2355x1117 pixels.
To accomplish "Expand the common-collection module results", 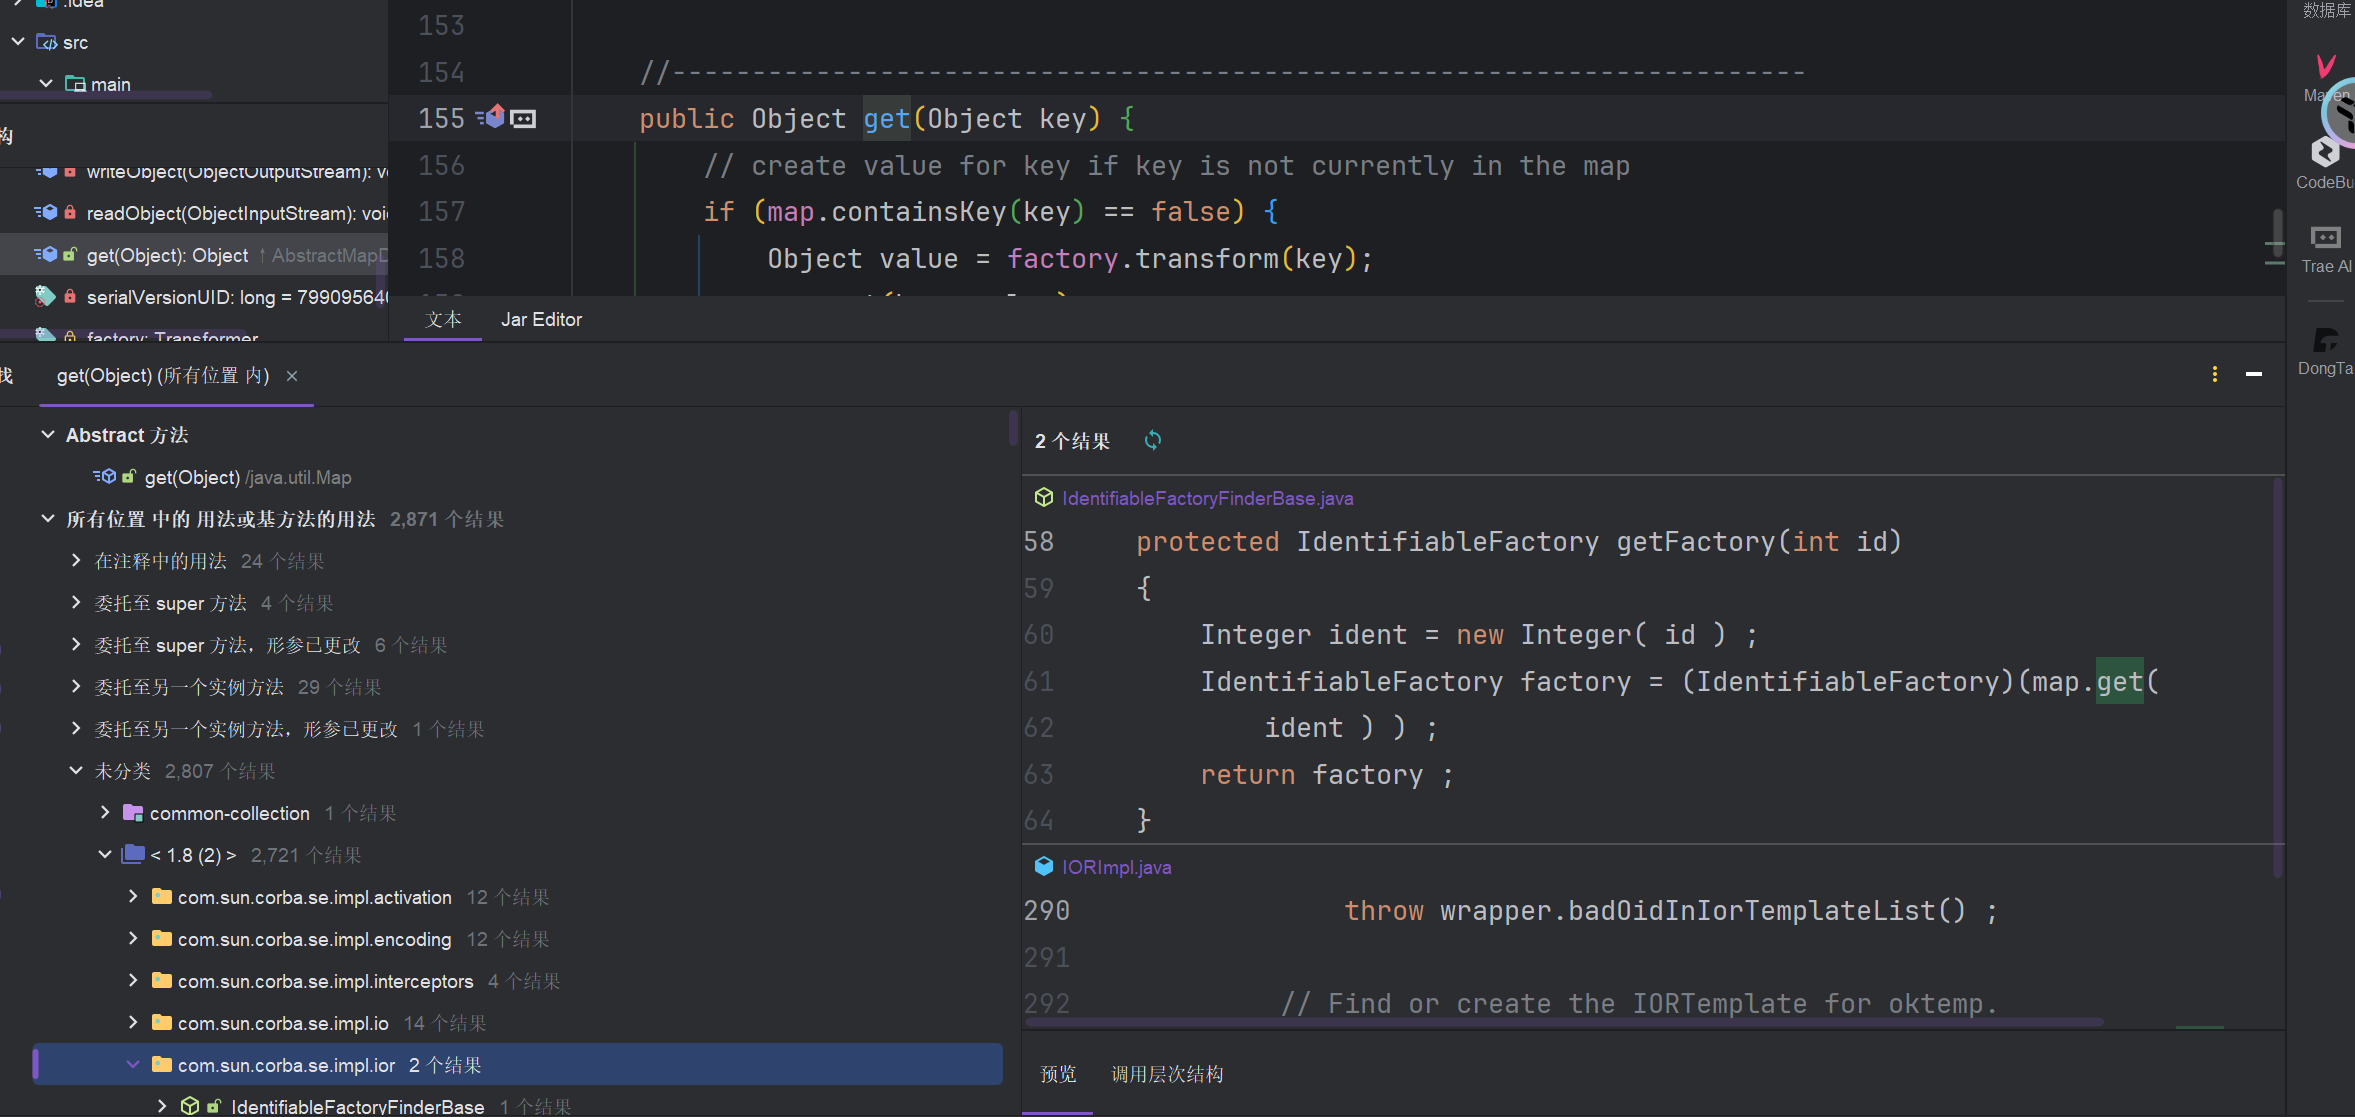I will pyautogui.click(x=105, y=813).
